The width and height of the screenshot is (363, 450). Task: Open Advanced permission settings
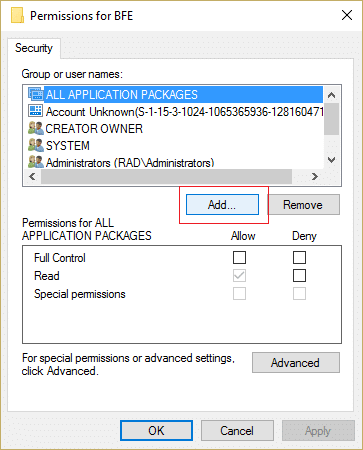click(x=296, y=362)
